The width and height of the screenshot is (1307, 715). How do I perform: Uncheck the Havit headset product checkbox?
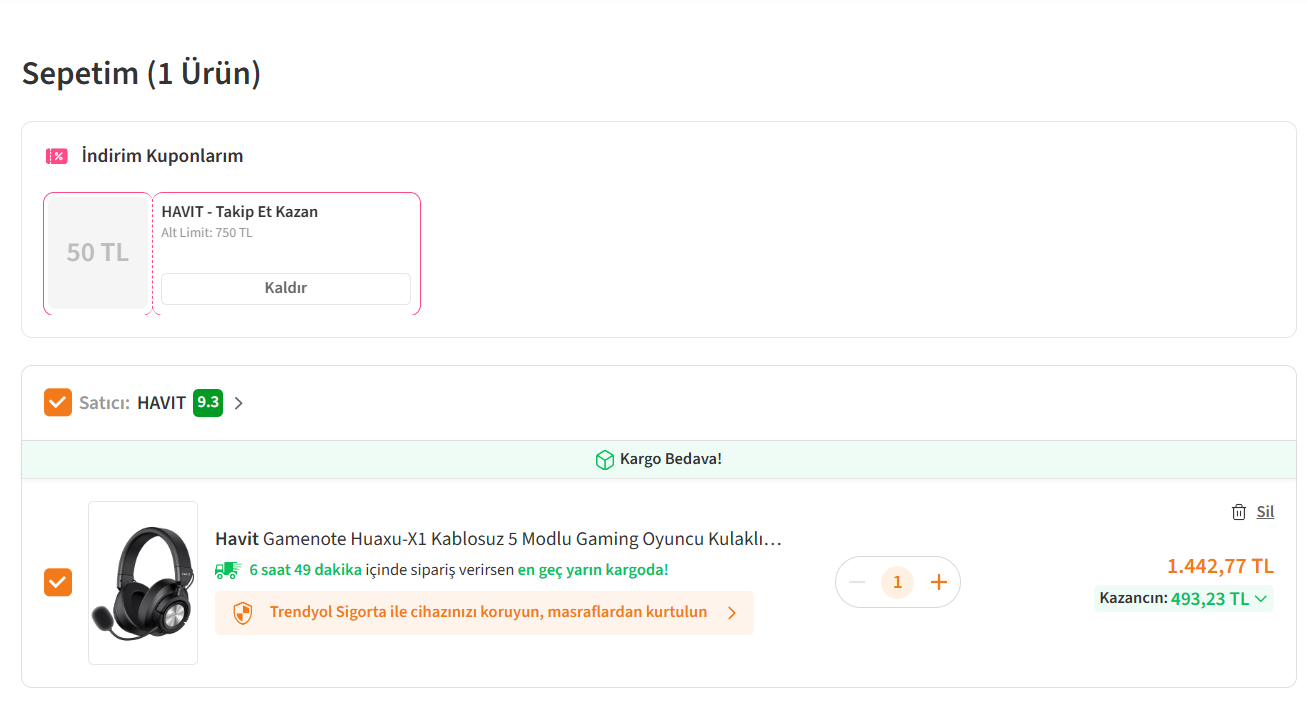(58, 582)
